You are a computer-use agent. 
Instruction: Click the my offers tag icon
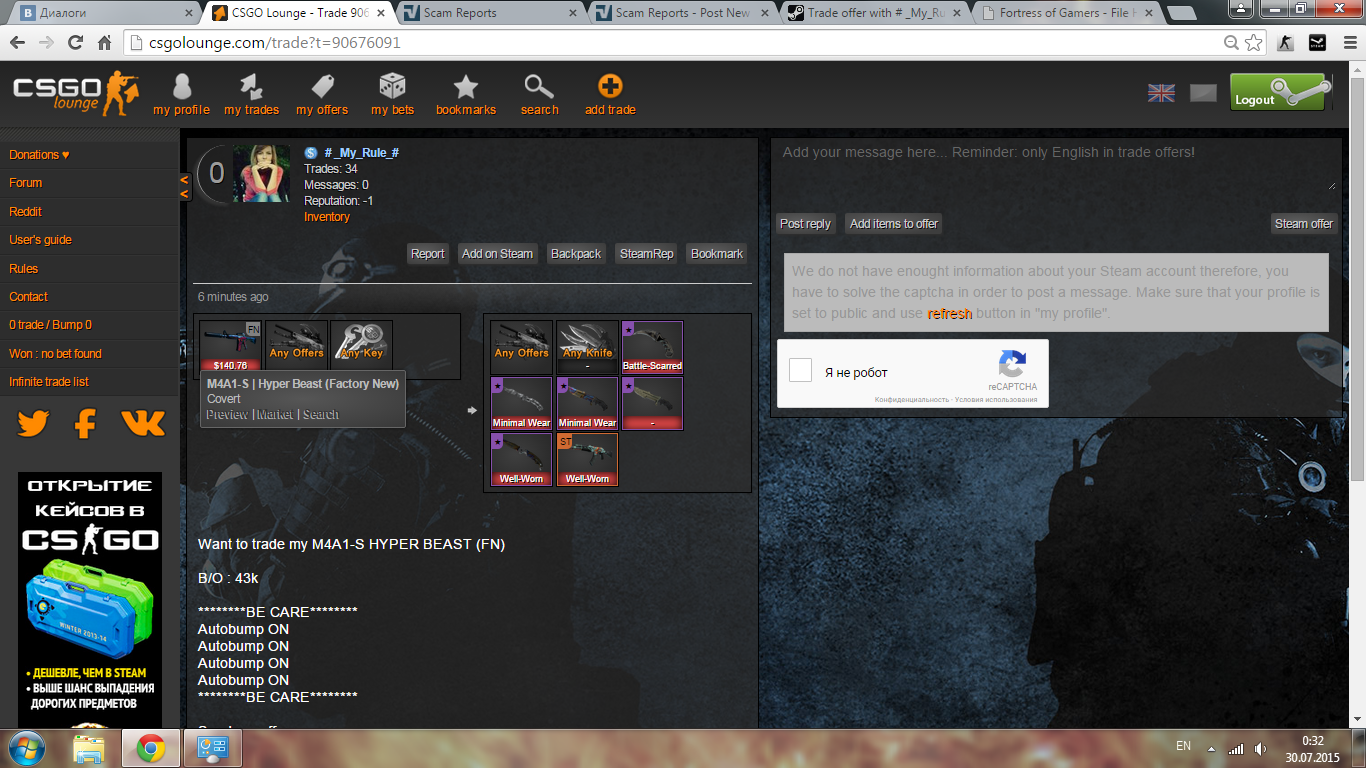(x=322, y=88)
